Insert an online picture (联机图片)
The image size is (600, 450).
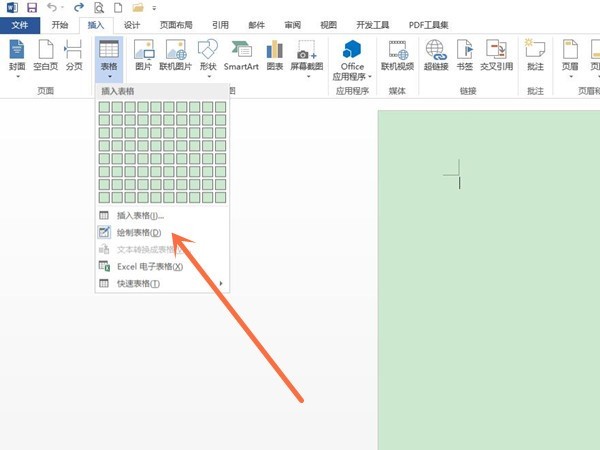tap(175, 55)
